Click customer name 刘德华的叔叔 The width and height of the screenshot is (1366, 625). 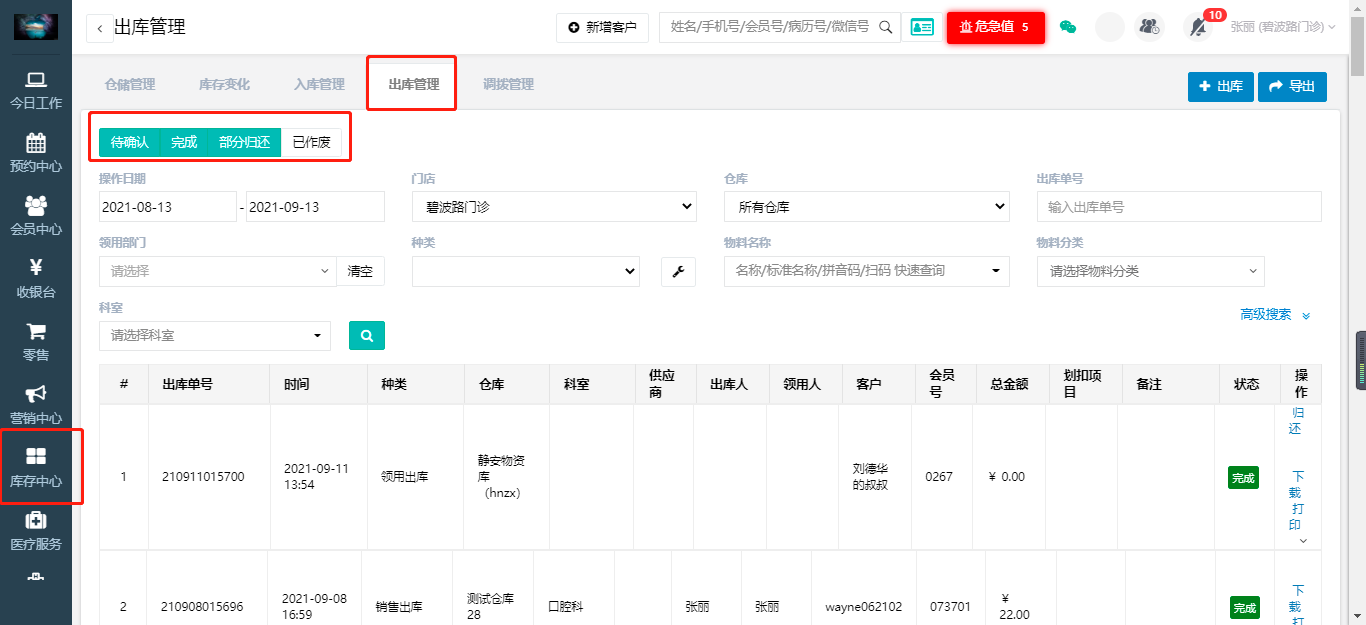871,477
